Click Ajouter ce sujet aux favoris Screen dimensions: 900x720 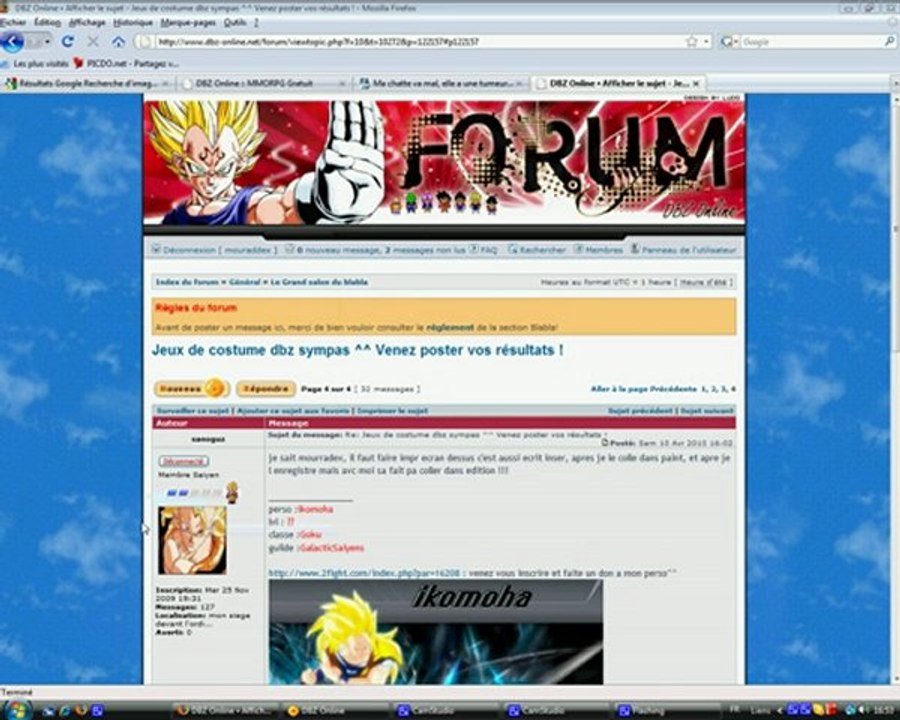pos(293,411)
